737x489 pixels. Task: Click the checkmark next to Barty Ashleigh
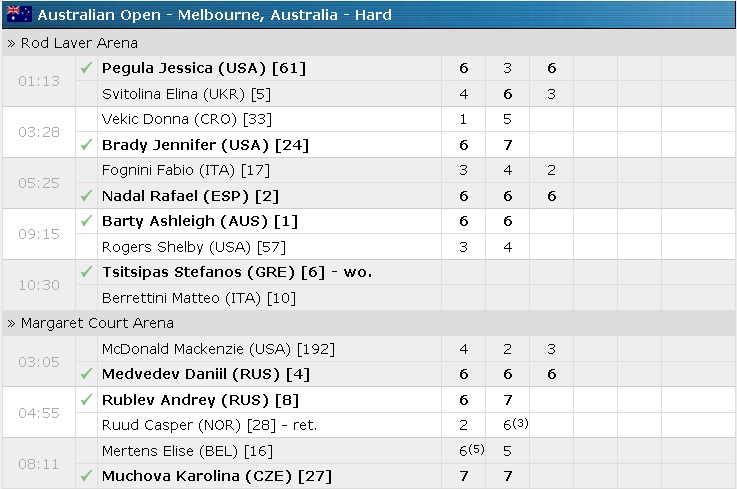pyautogui.click(x=87, y=221)
